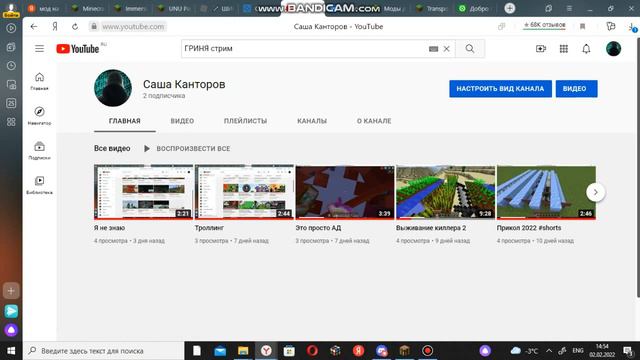
Task: Switch to the О КАНАЛЕ tab
Action: tap(374, 121)
